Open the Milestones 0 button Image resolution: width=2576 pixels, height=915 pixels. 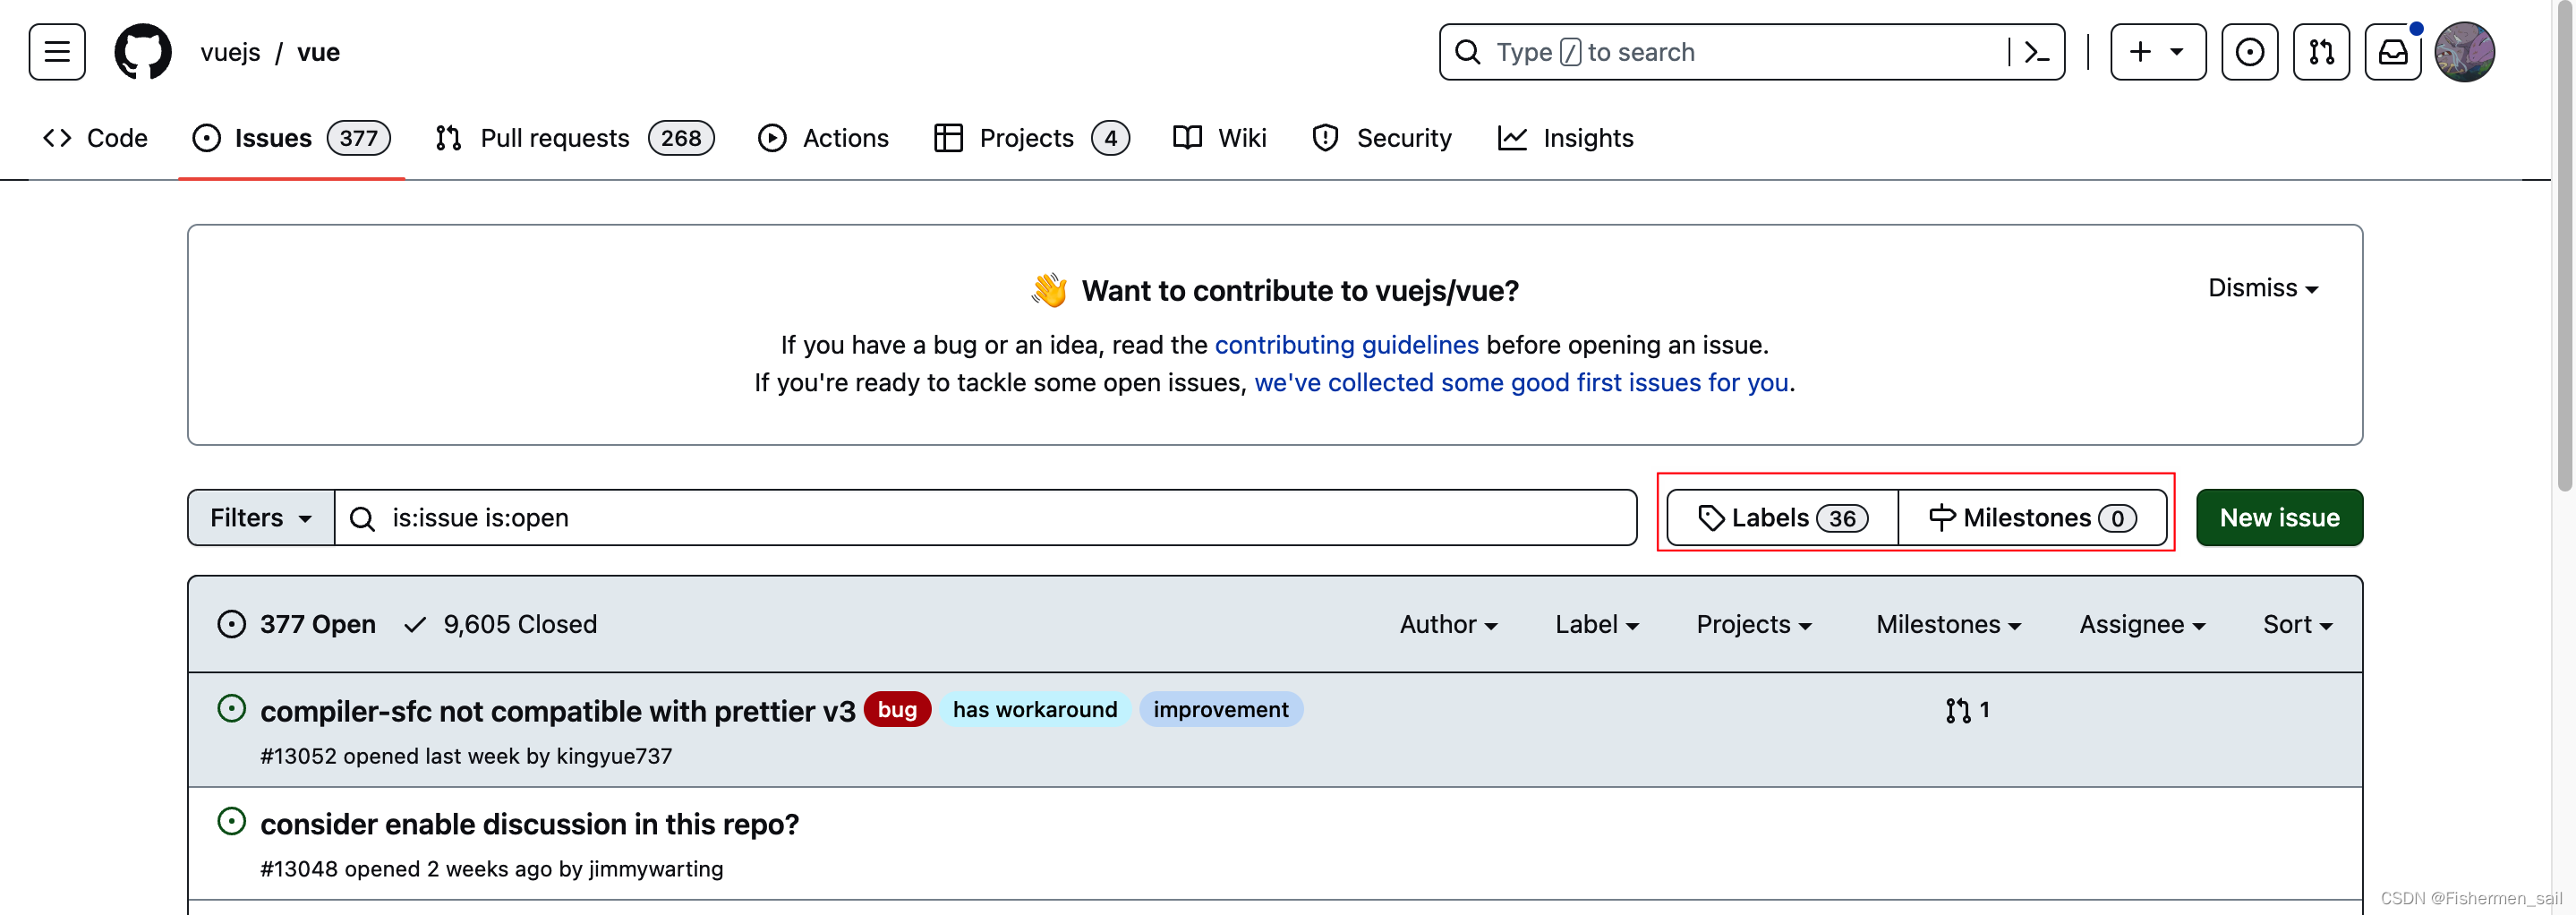coord(2032,518)
